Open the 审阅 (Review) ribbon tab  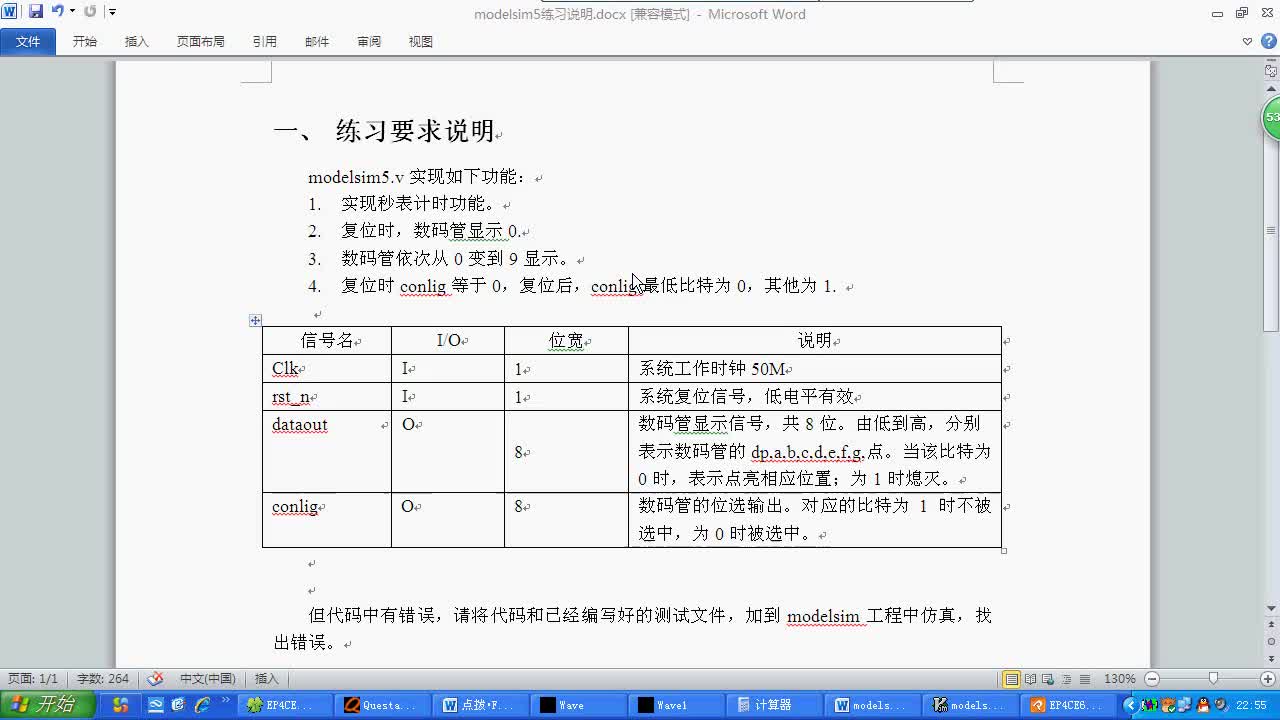point(369,41)
